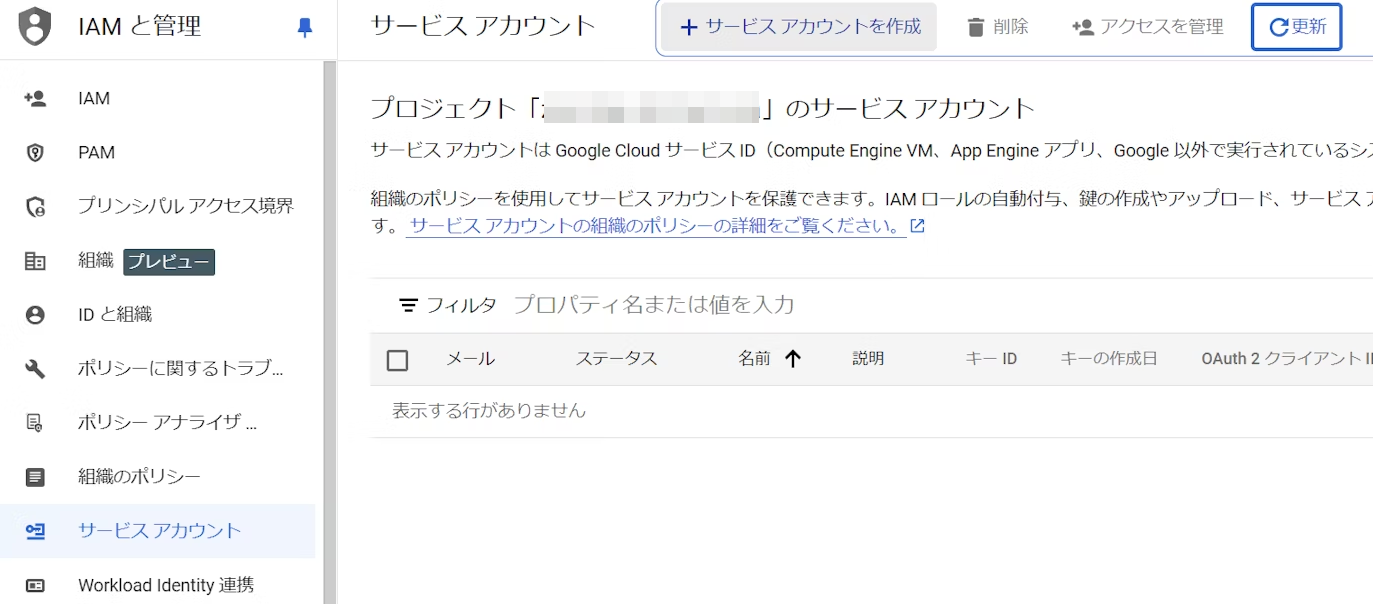Click the IAM person-add icon in sidebar
Screen dimensions: 1373x604
point(35,98)
